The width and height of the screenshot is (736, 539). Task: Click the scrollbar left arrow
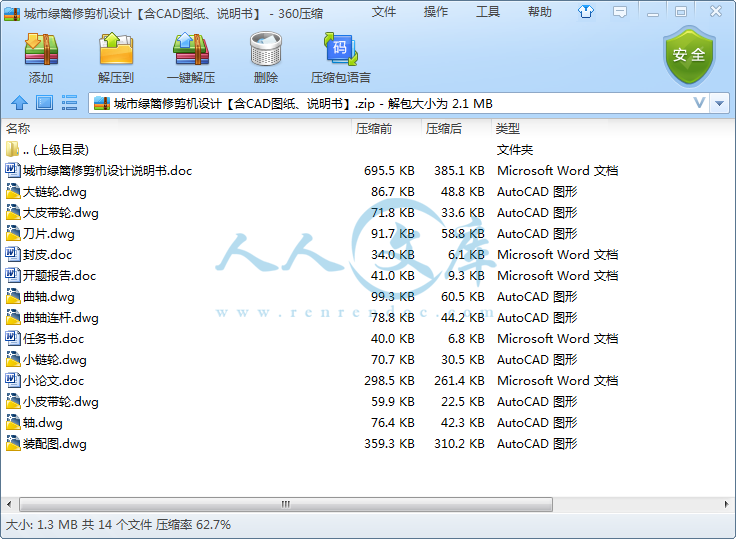coord(9,505)
